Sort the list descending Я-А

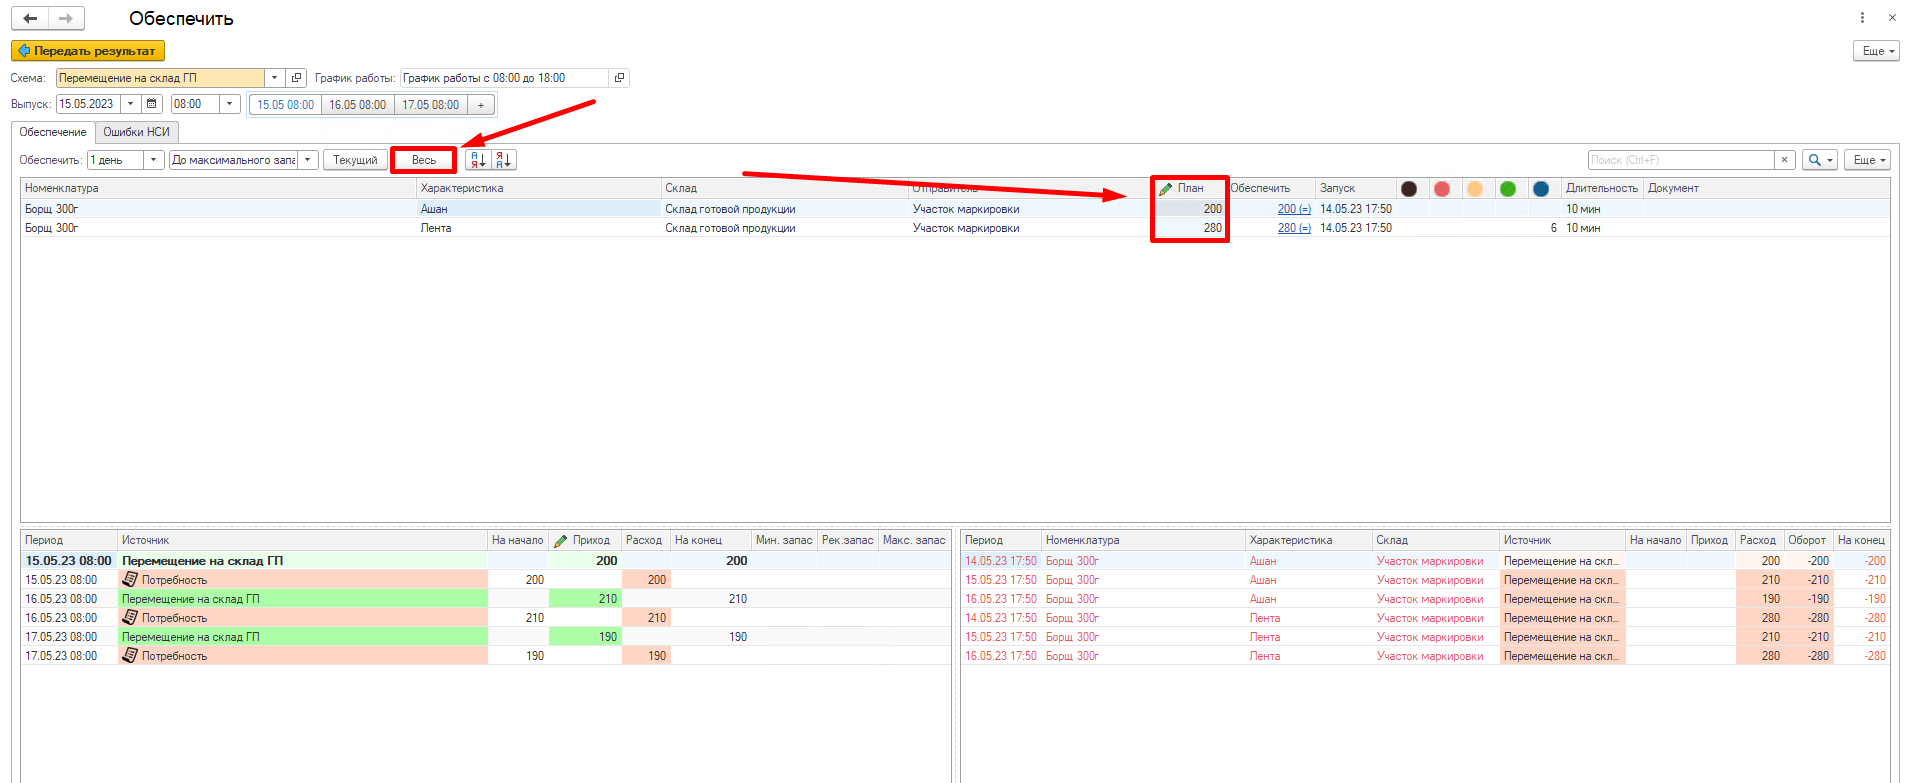click(x=504, y=160)
